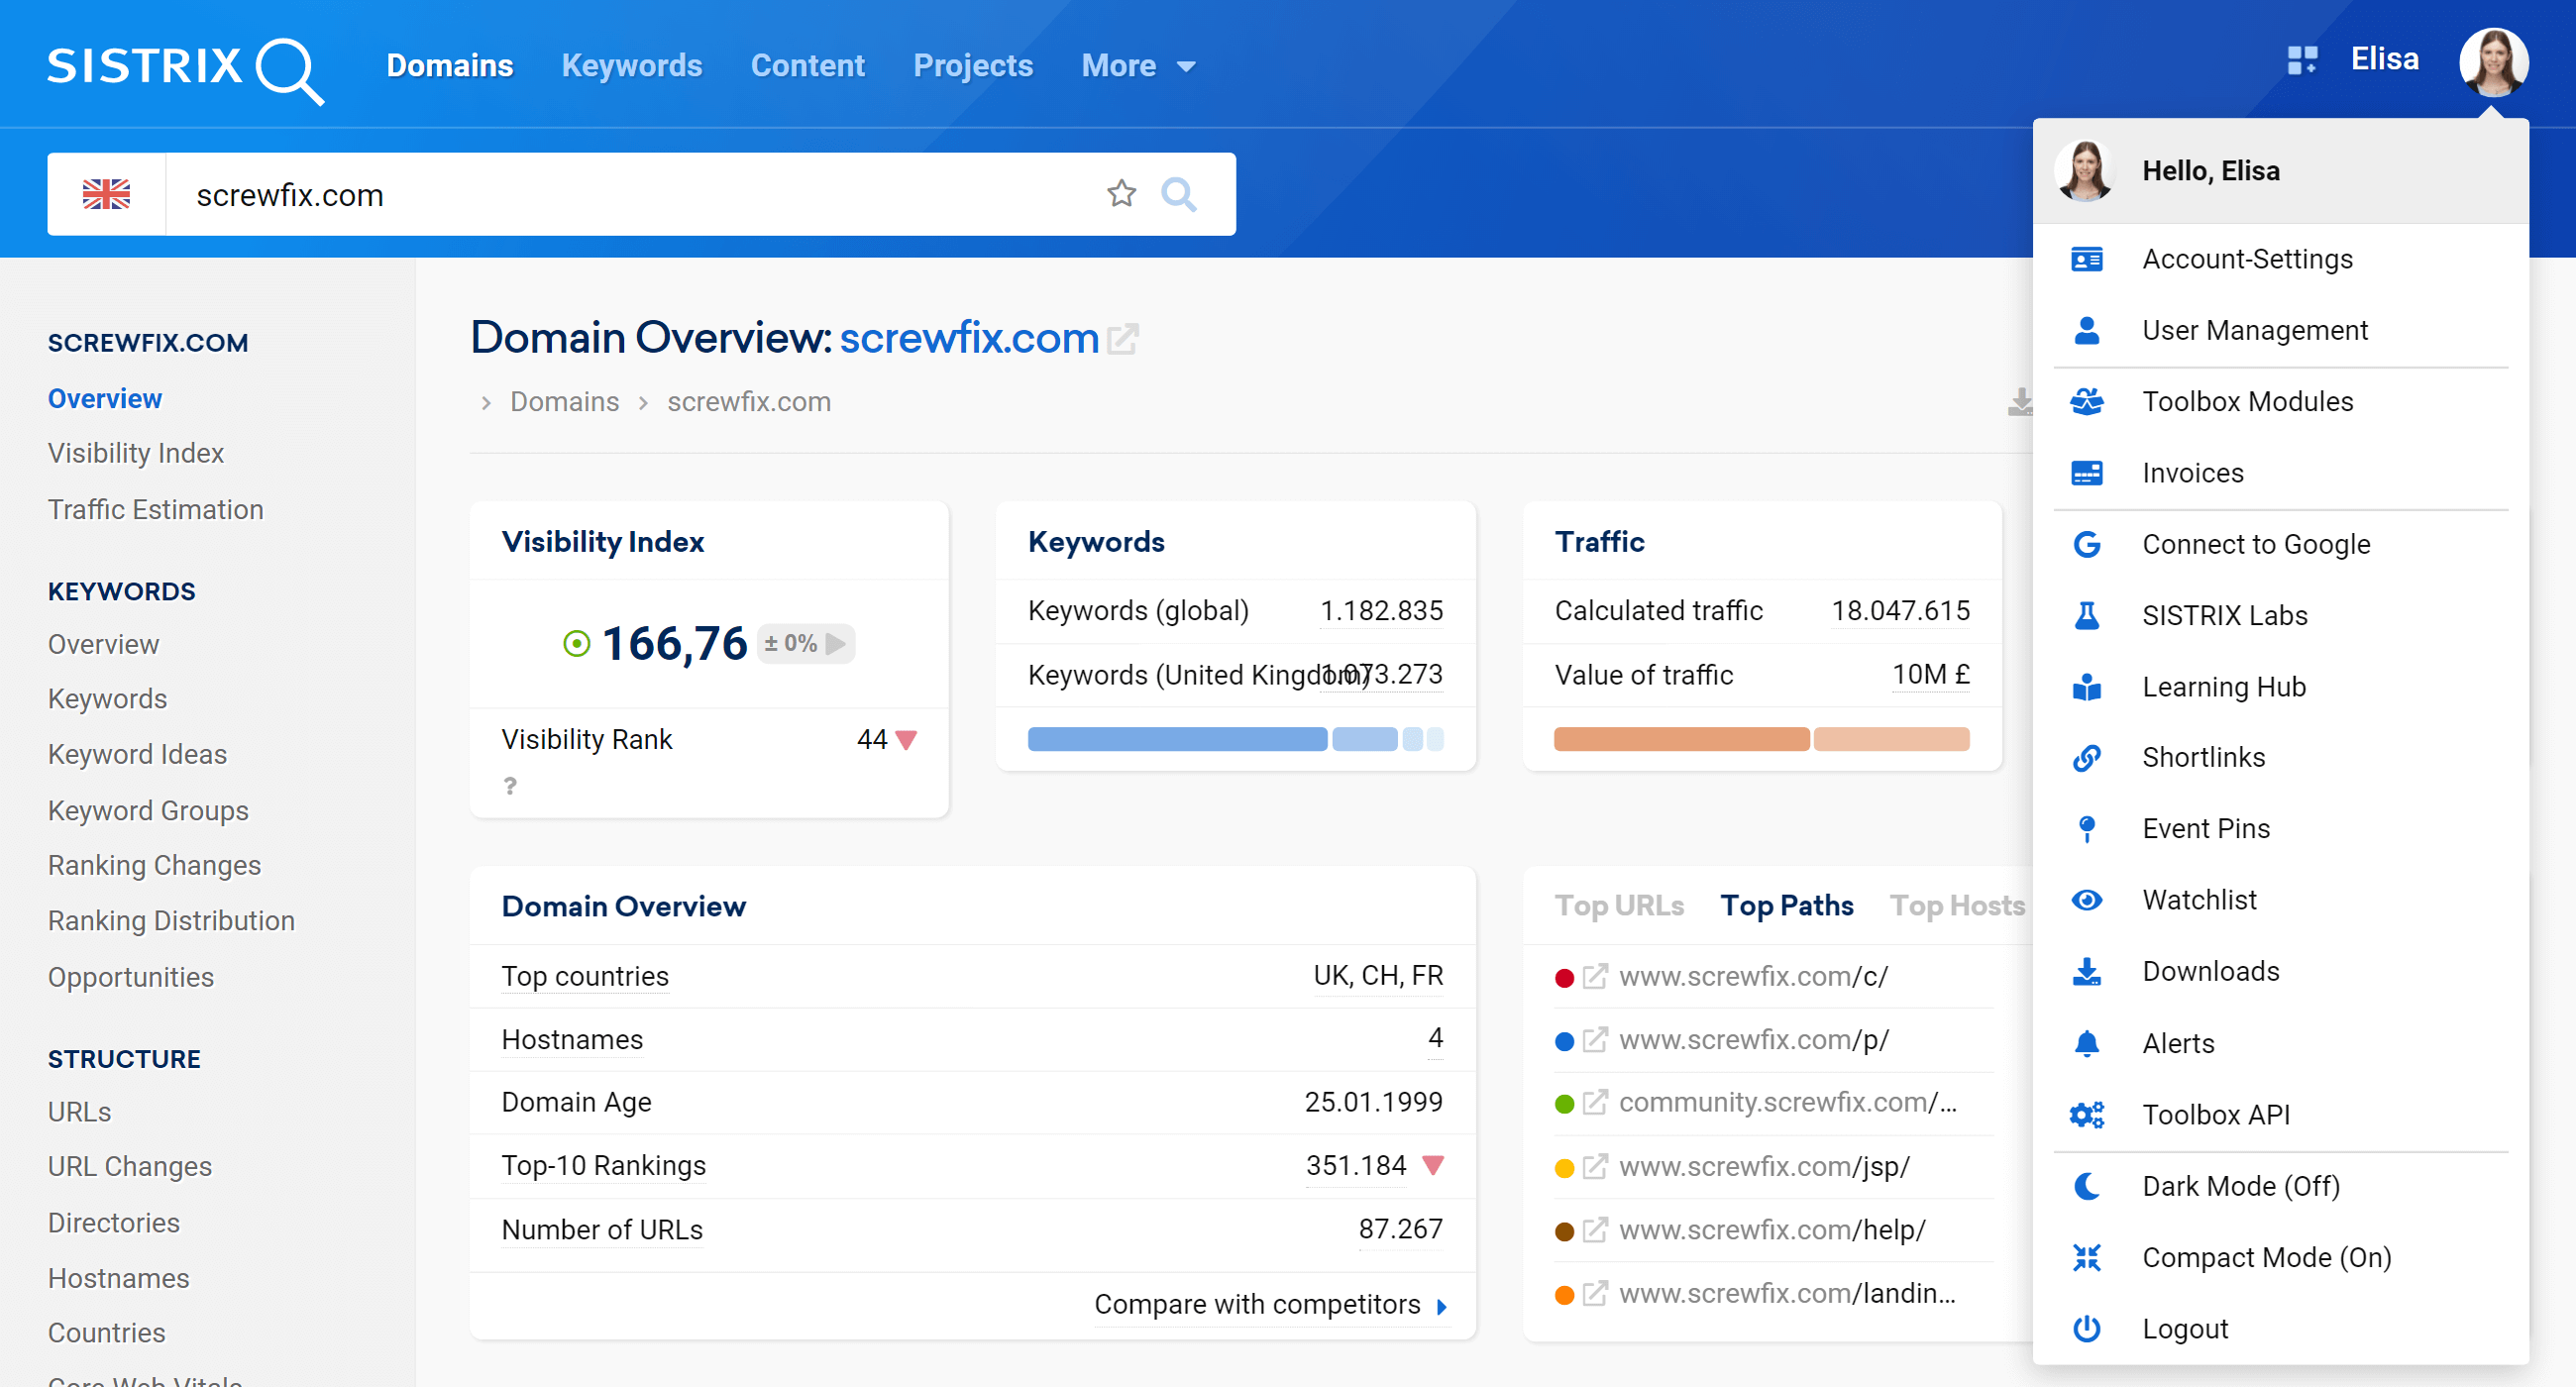Open the dashboard grid icon near Elisa
Screen dimensions: 2576x1387
pyautogui.click(x=2302, y=60)
